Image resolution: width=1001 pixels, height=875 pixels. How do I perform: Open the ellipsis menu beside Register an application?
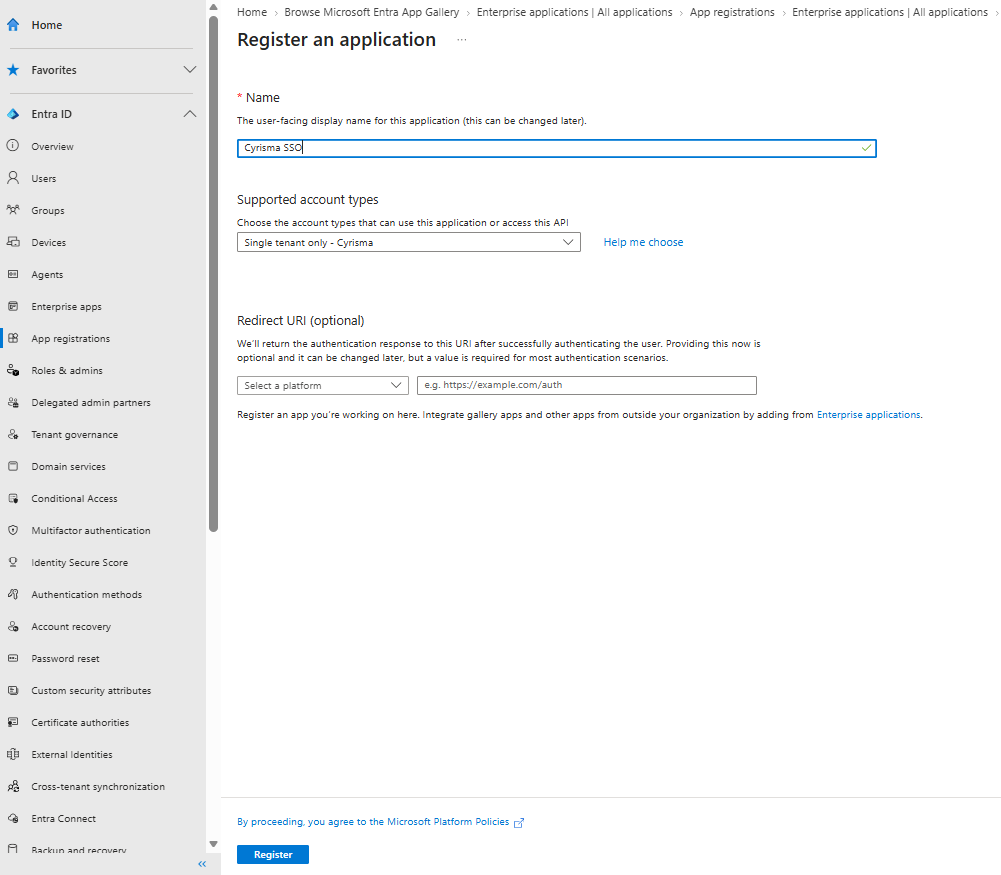(x=462, y=40)
